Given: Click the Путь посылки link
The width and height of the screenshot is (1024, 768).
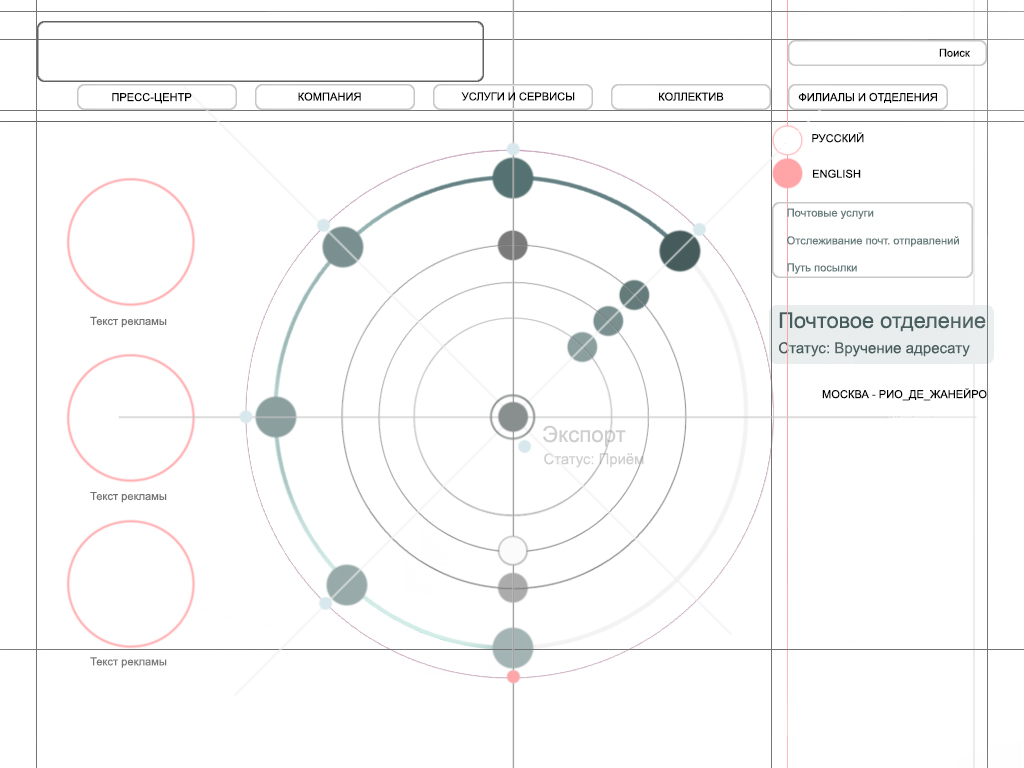Looking at the screenshot, I should tap(822, 268).
